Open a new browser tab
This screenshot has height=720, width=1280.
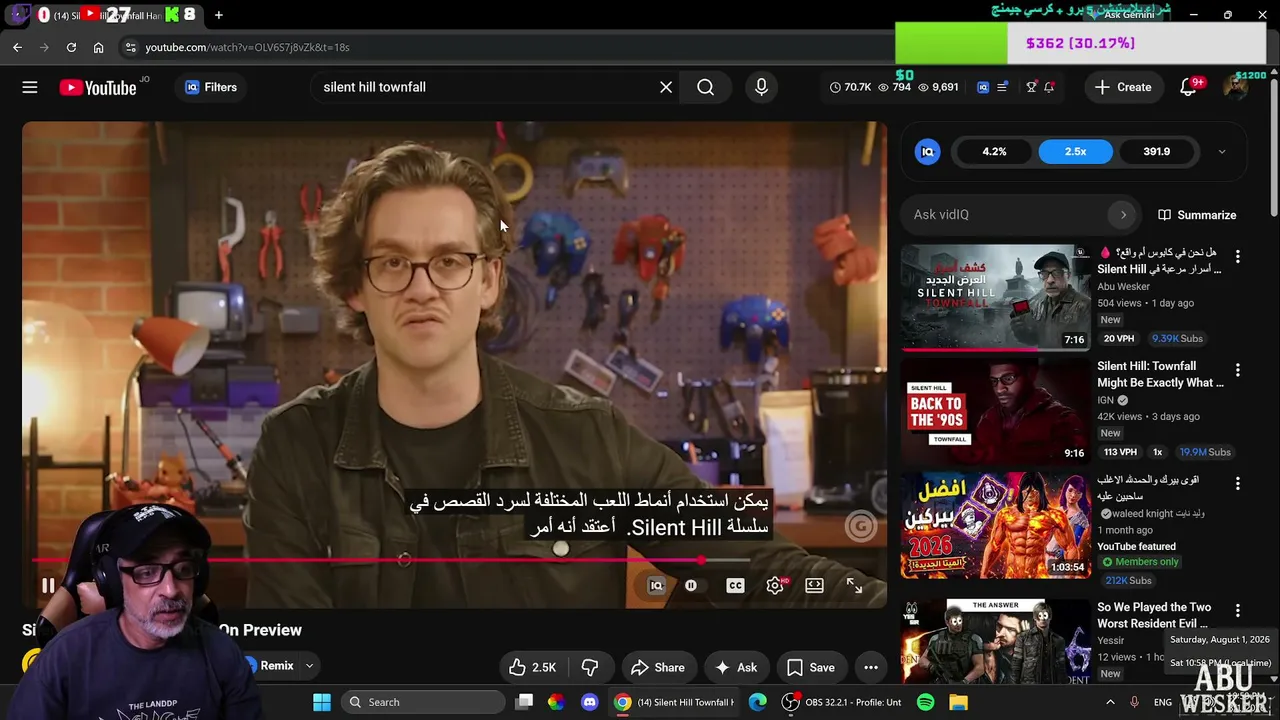(x=218, y=15)
